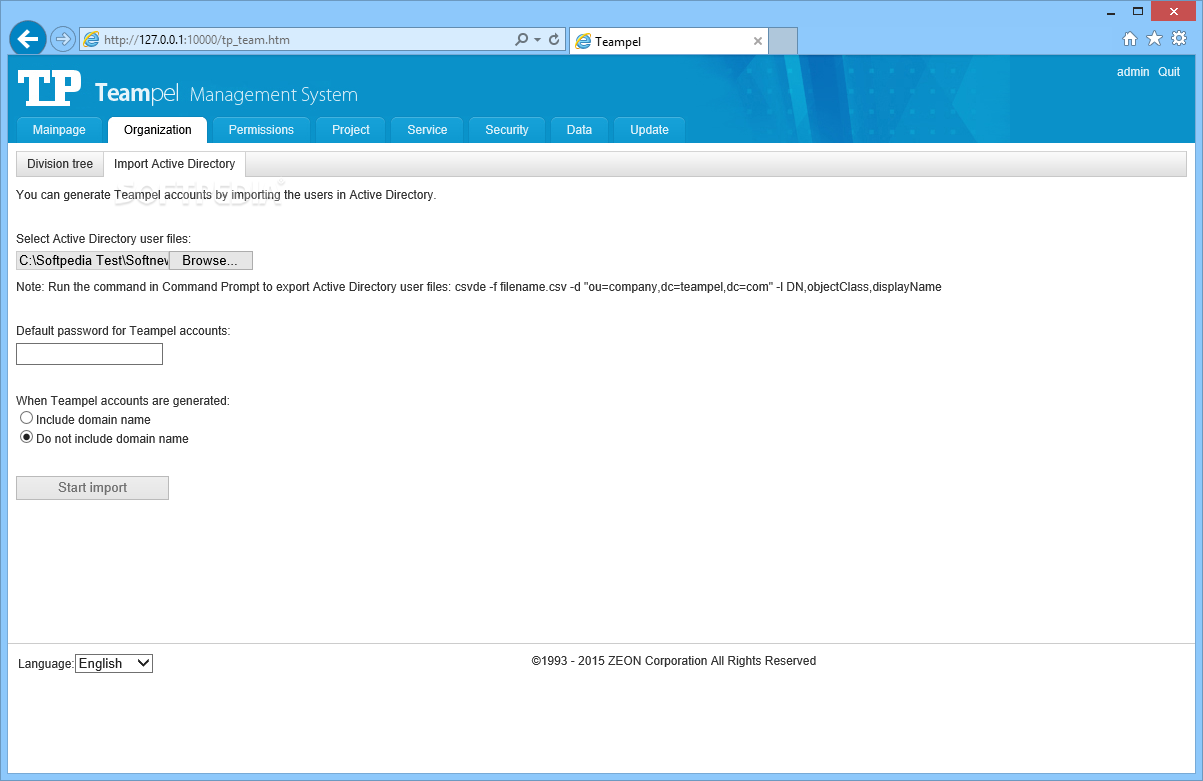Select Do not include domain name option
This screenshot has width=1203, height=781.
tap(27, 437)
